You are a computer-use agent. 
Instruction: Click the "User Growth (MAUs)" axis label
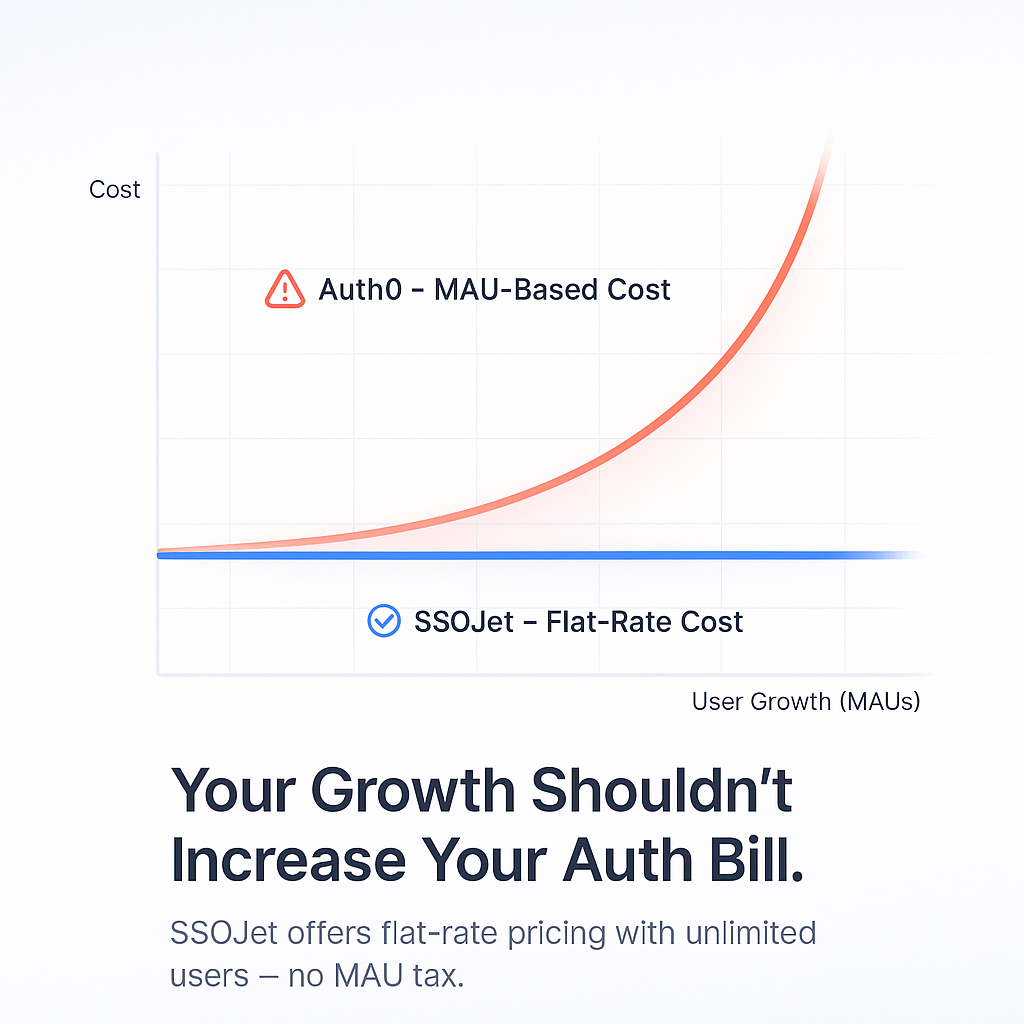coord(805,701)
